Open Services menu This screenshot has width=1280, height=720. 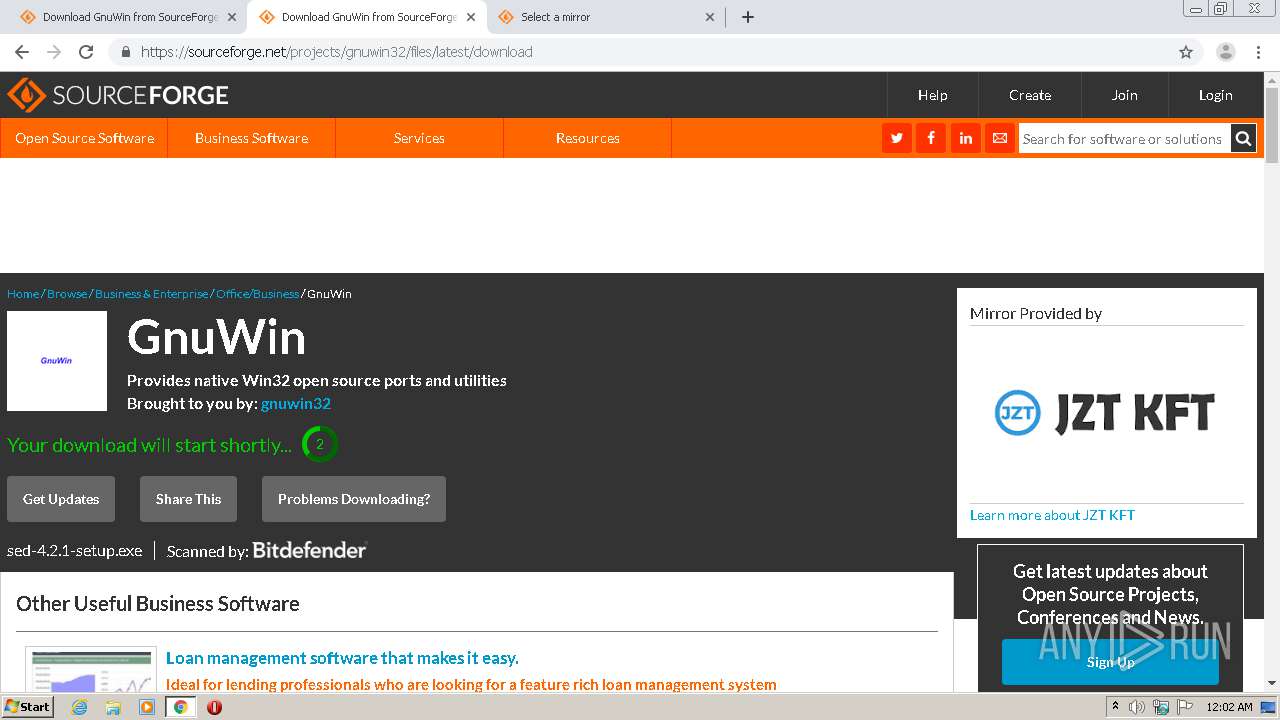(x=419, y=138)
